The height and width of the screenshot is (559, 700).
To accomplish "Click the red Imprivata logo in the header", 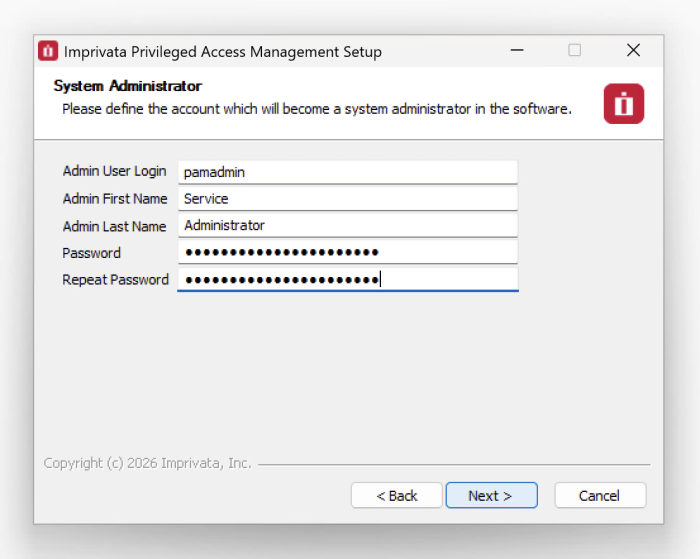I will pos(623,104).
